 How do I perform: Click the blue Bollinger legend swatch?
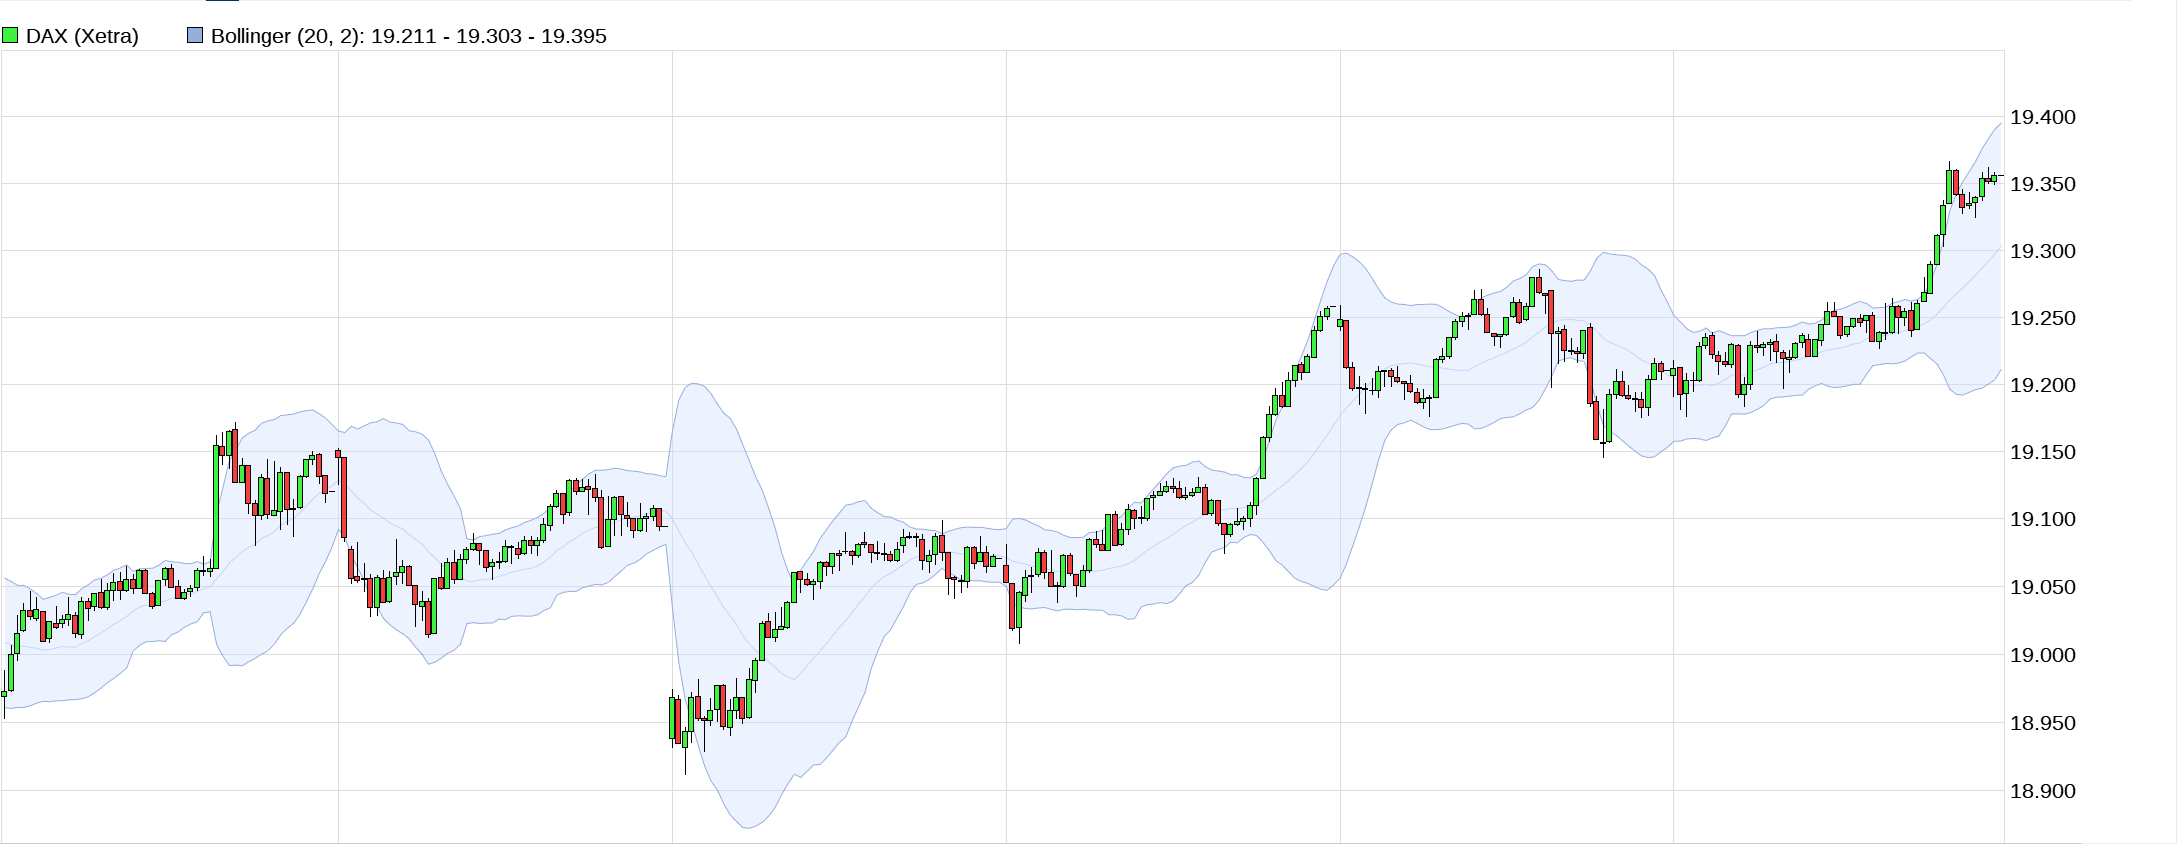point(195,36)
